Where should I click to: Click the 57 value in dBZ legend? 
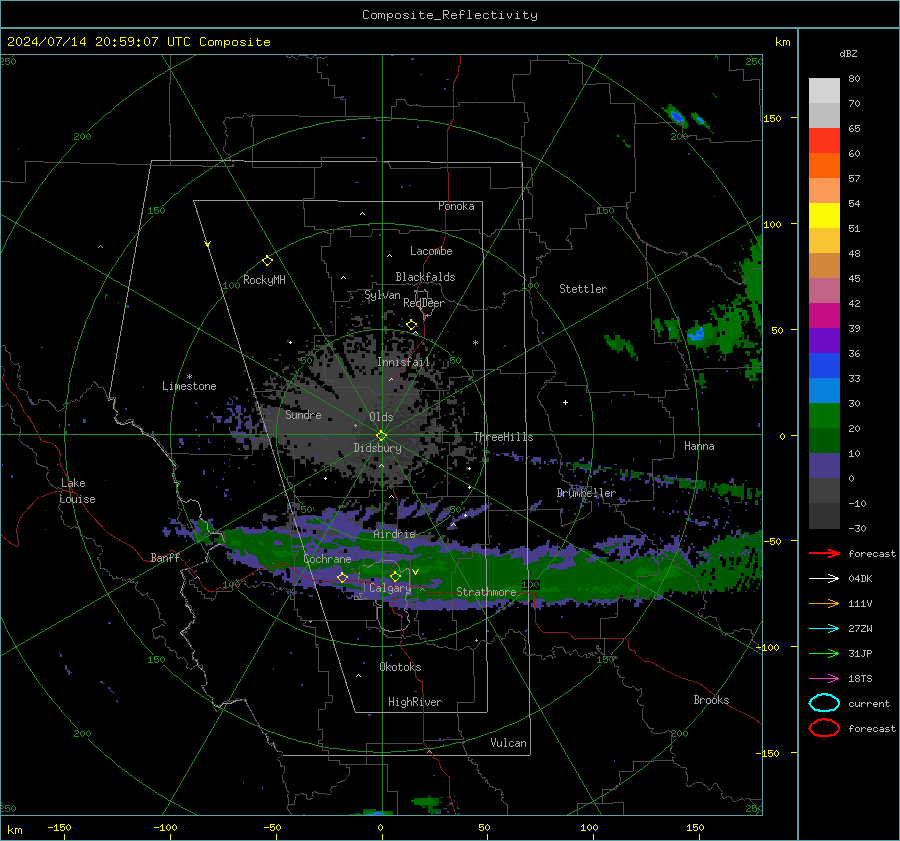point(854,179)
